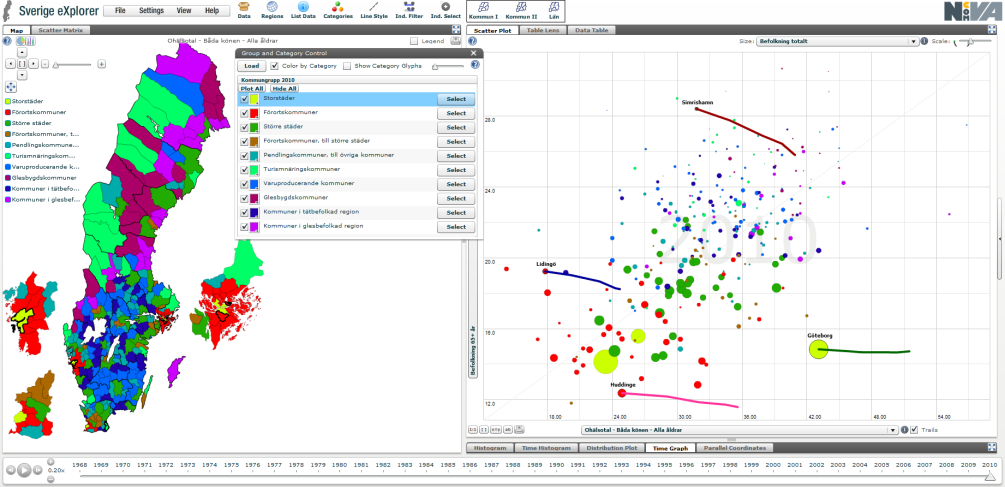Open the X-axis attribute dropdown

(740, 430)
